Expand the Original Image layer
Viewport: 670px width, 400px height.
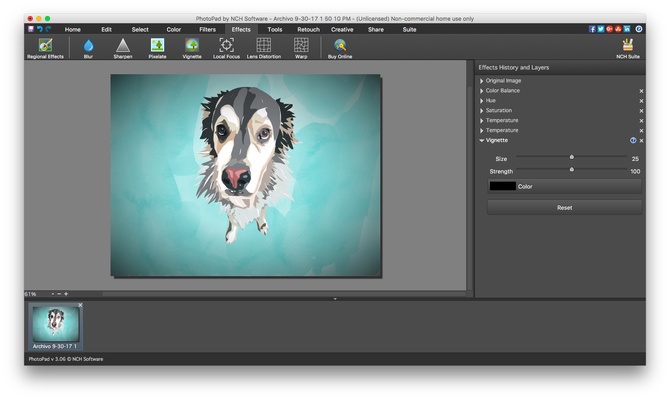[x=482, y=81]
